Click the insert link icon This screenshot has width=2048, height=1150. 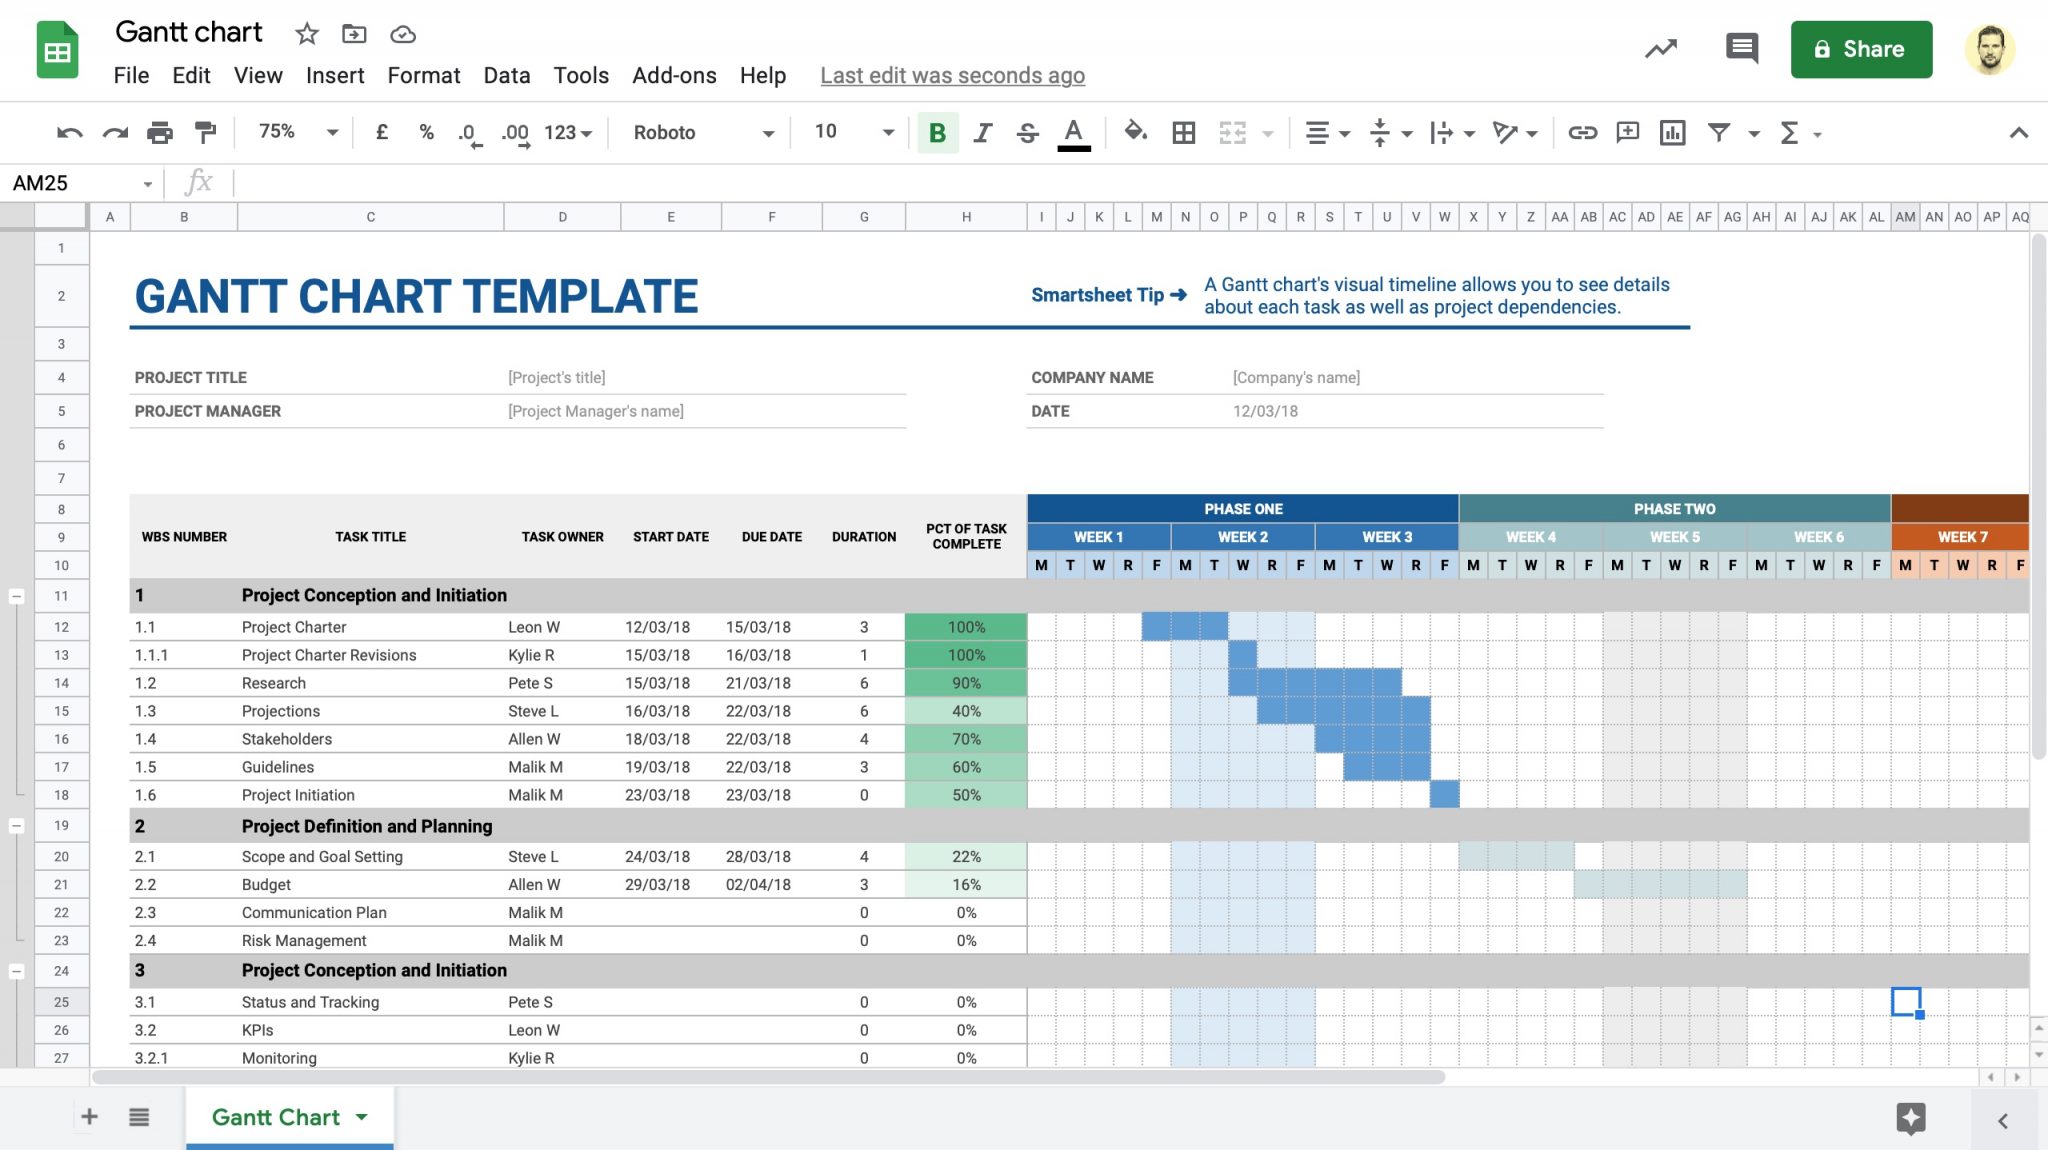point(1583,132)
